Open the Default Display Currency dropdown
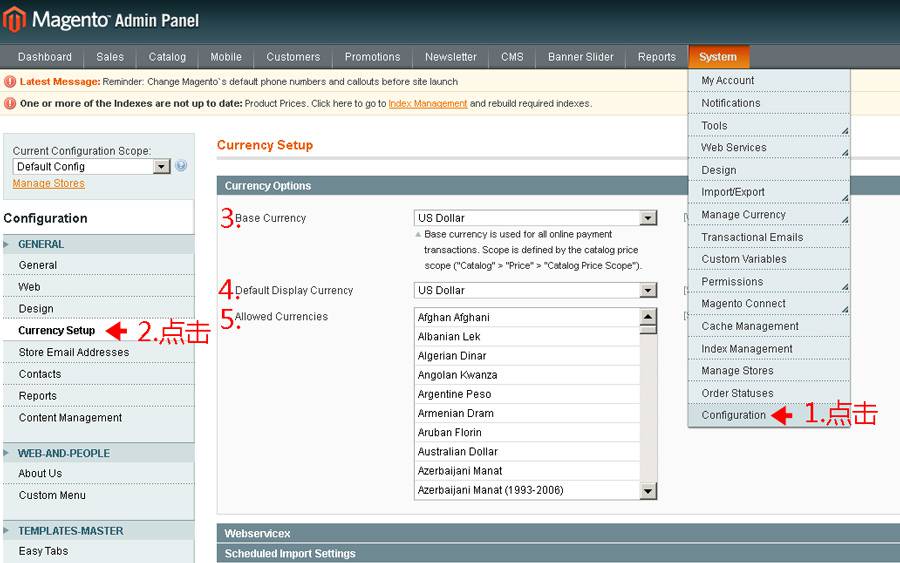Screen dimensions: 900x563 click(x=648, y=291)
